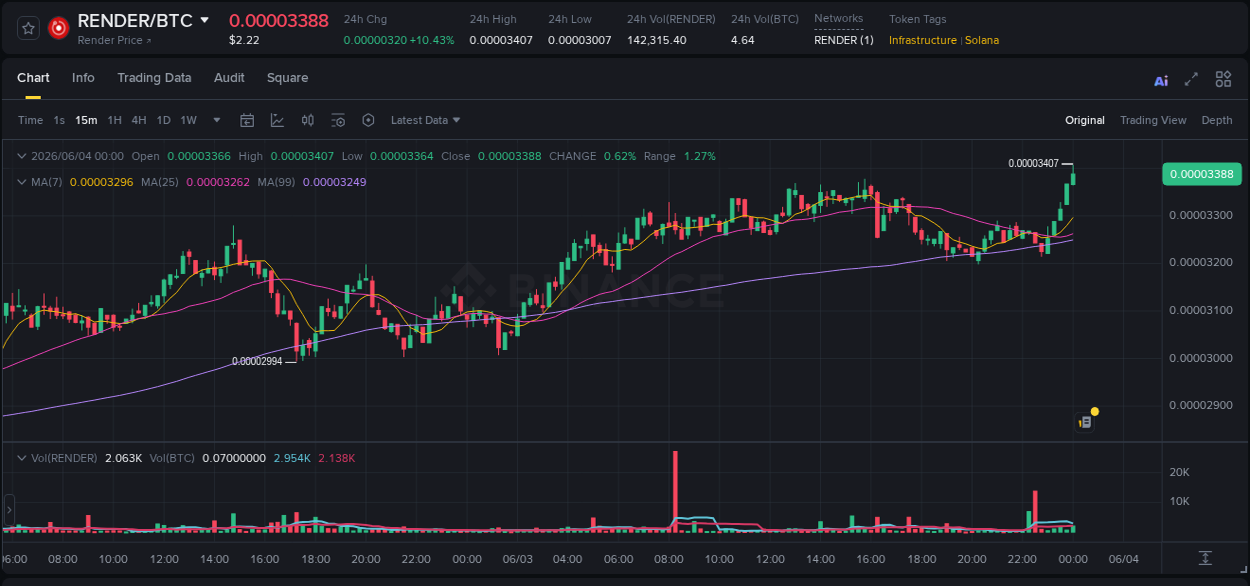Click the $2.22 USD price
Image resolution: width=1250 pixels, height=586 pixels.
(x=244, y=40)
